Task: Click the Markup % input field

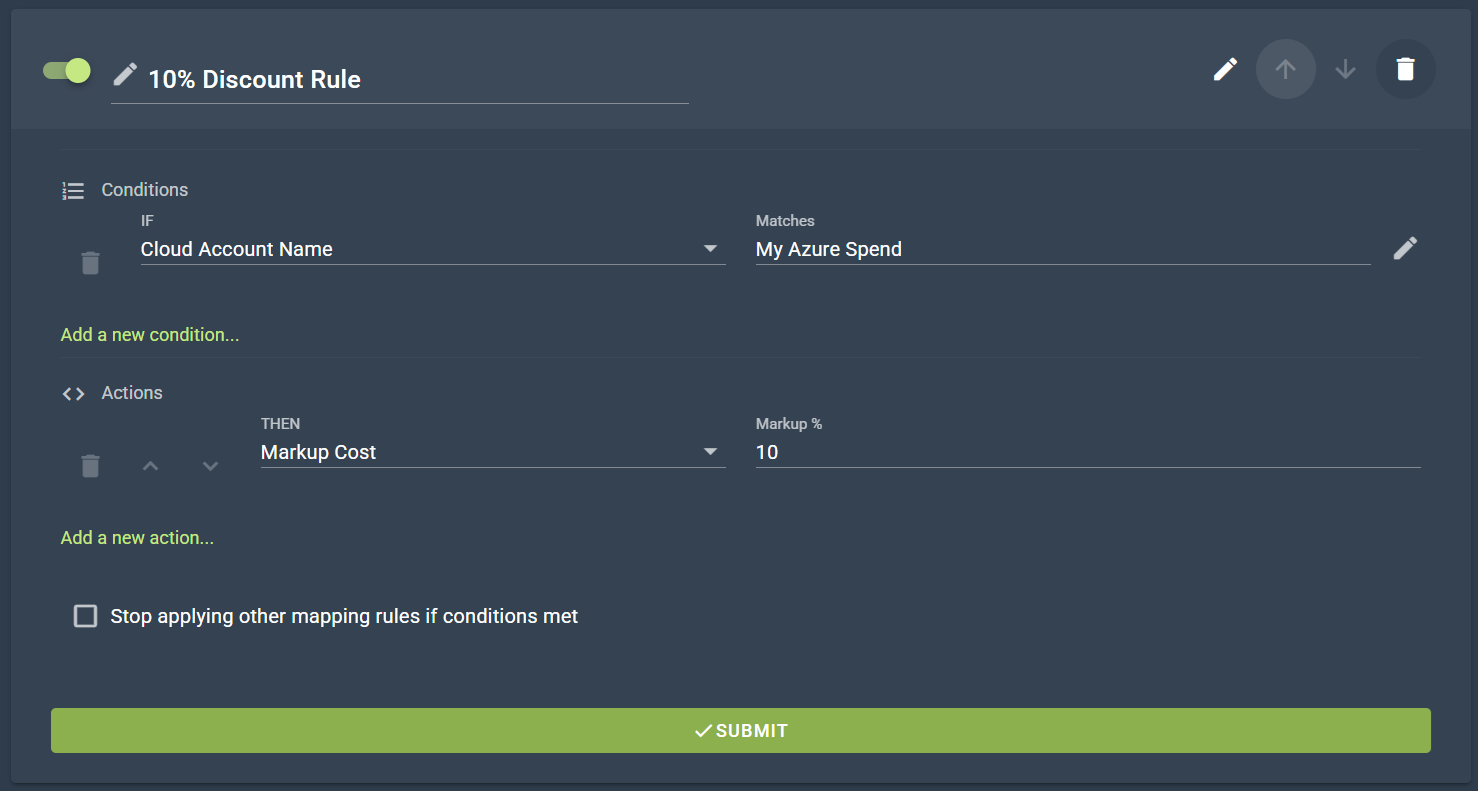Action: pyautogui.click(x=1087, y=452)
